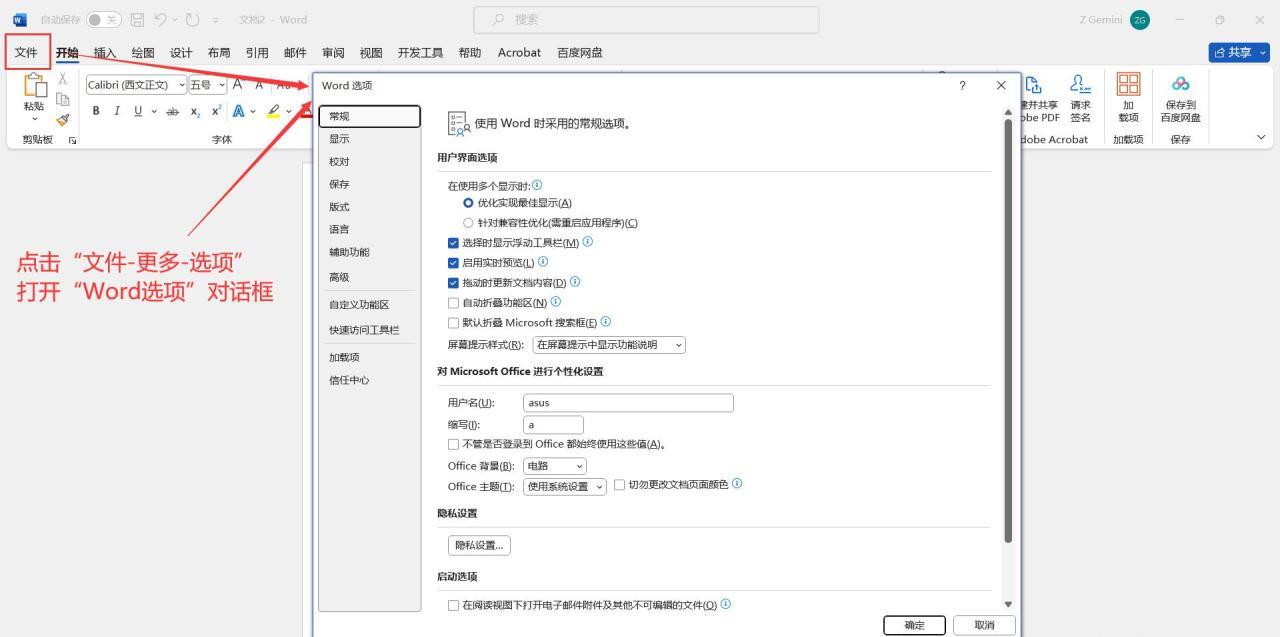
Task: Click the Word app icon in title bar
Action: point(20,20)
